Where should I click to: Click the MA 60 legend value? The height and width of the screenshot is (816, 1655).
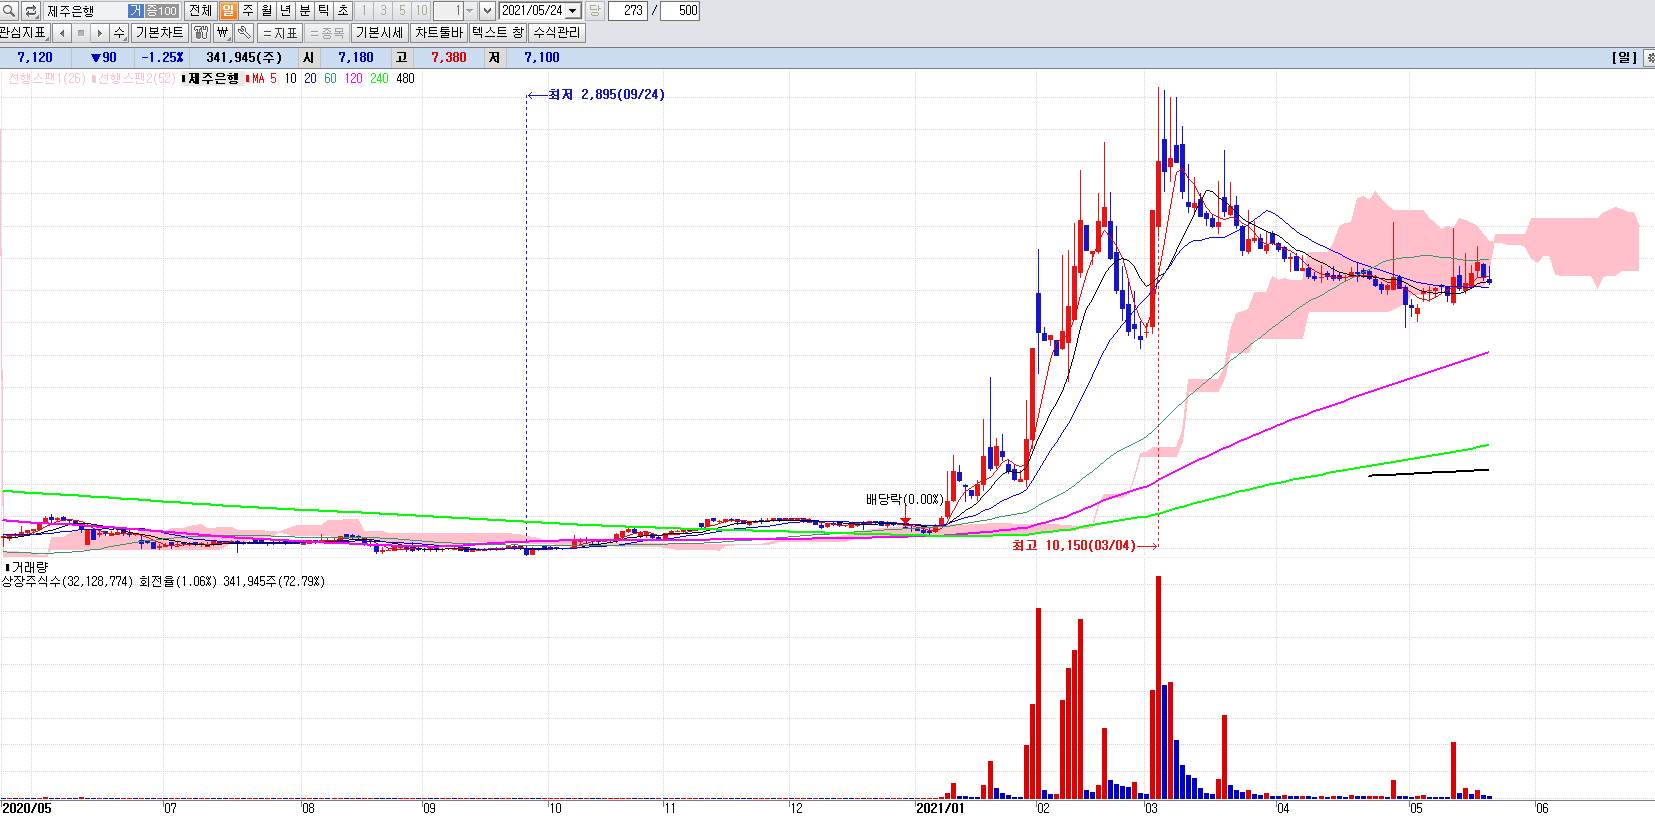330,79
